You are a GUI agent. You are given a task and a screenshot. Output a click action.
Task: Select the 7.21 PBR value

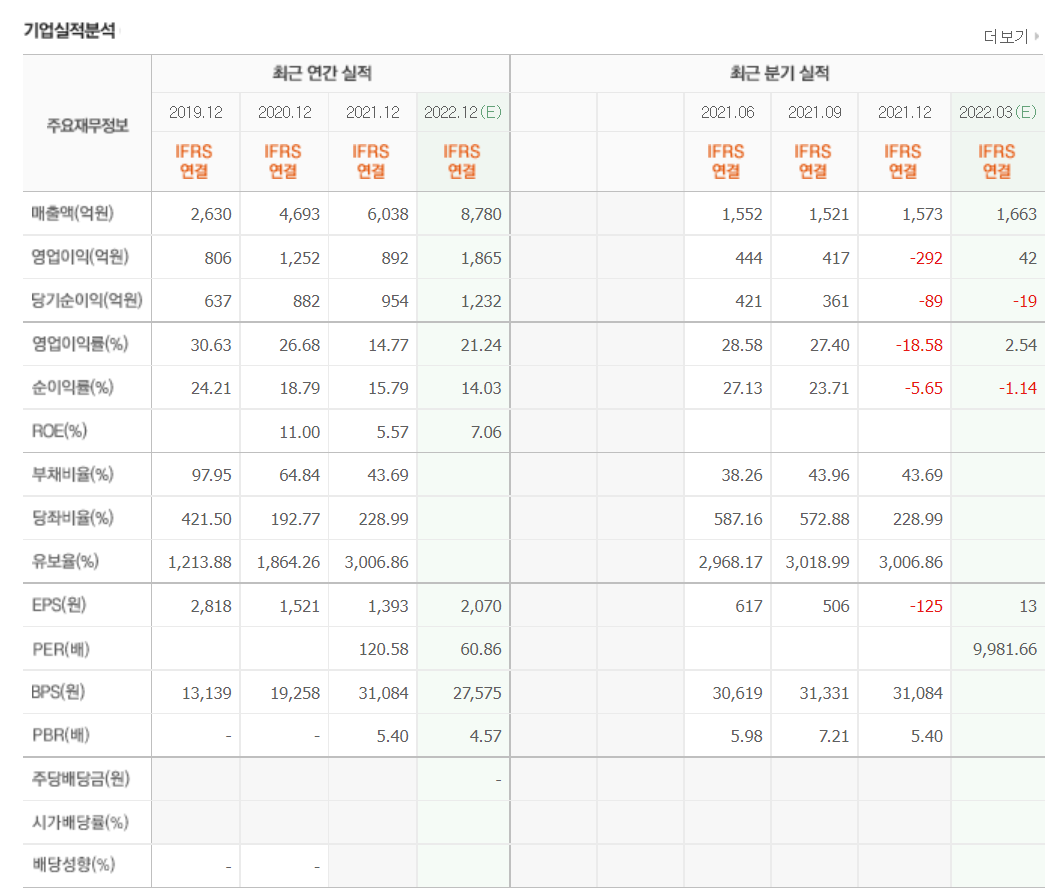[x=834, y=736]
